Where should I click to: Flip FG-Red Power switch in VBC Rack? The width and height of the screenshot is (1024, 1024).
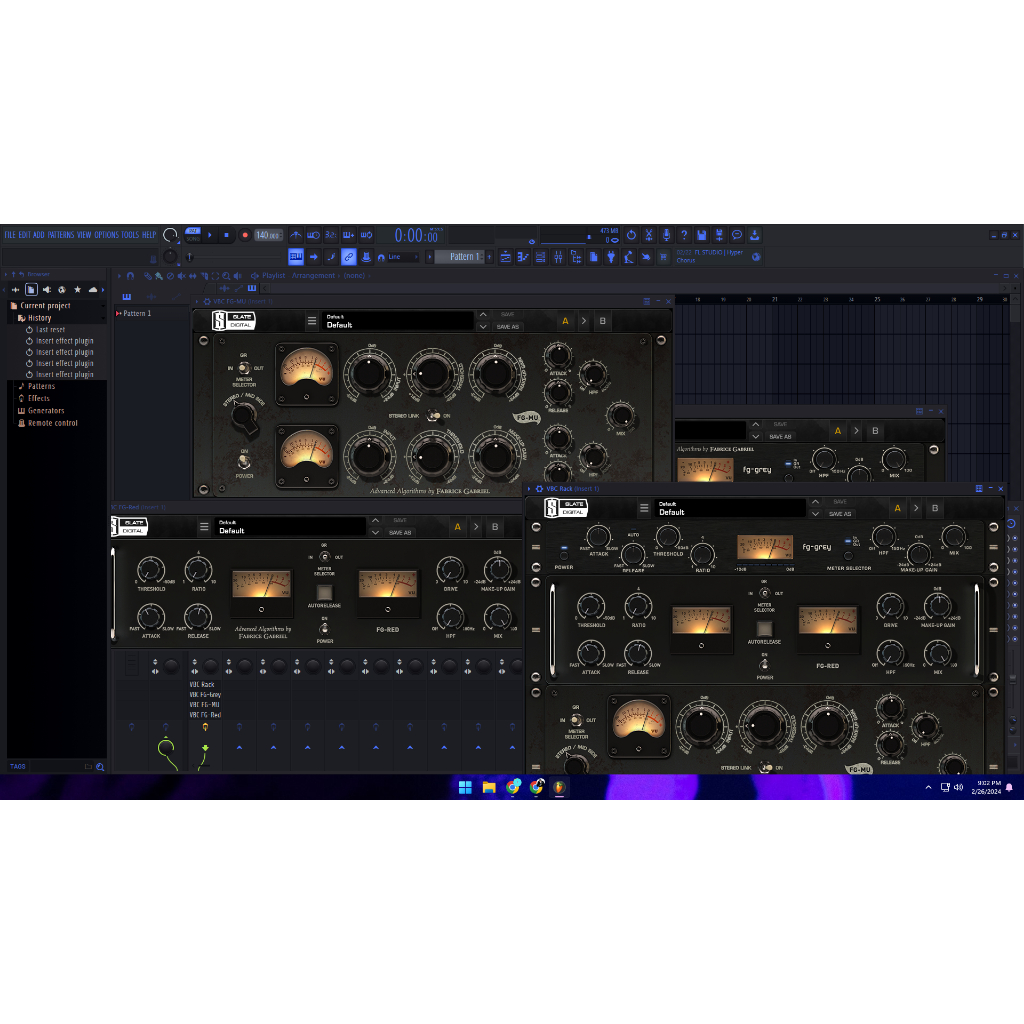tap(764, 665)
